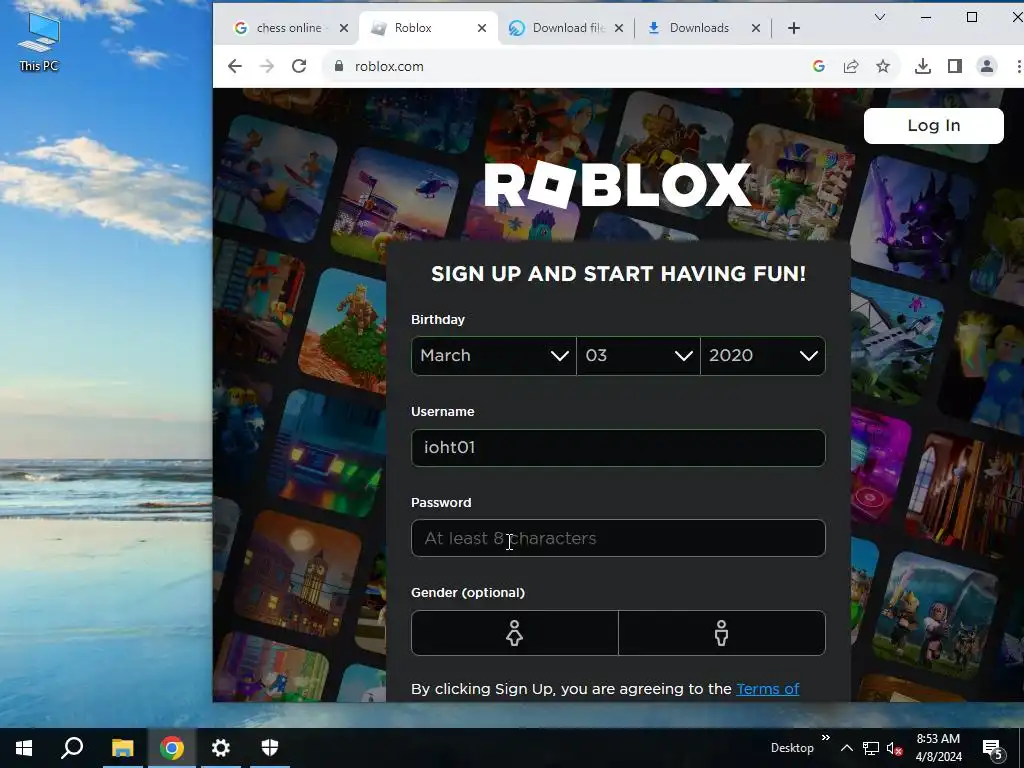Open the taskbar clock and date
Screen dimensions: 1024x768
pos(938,748)
